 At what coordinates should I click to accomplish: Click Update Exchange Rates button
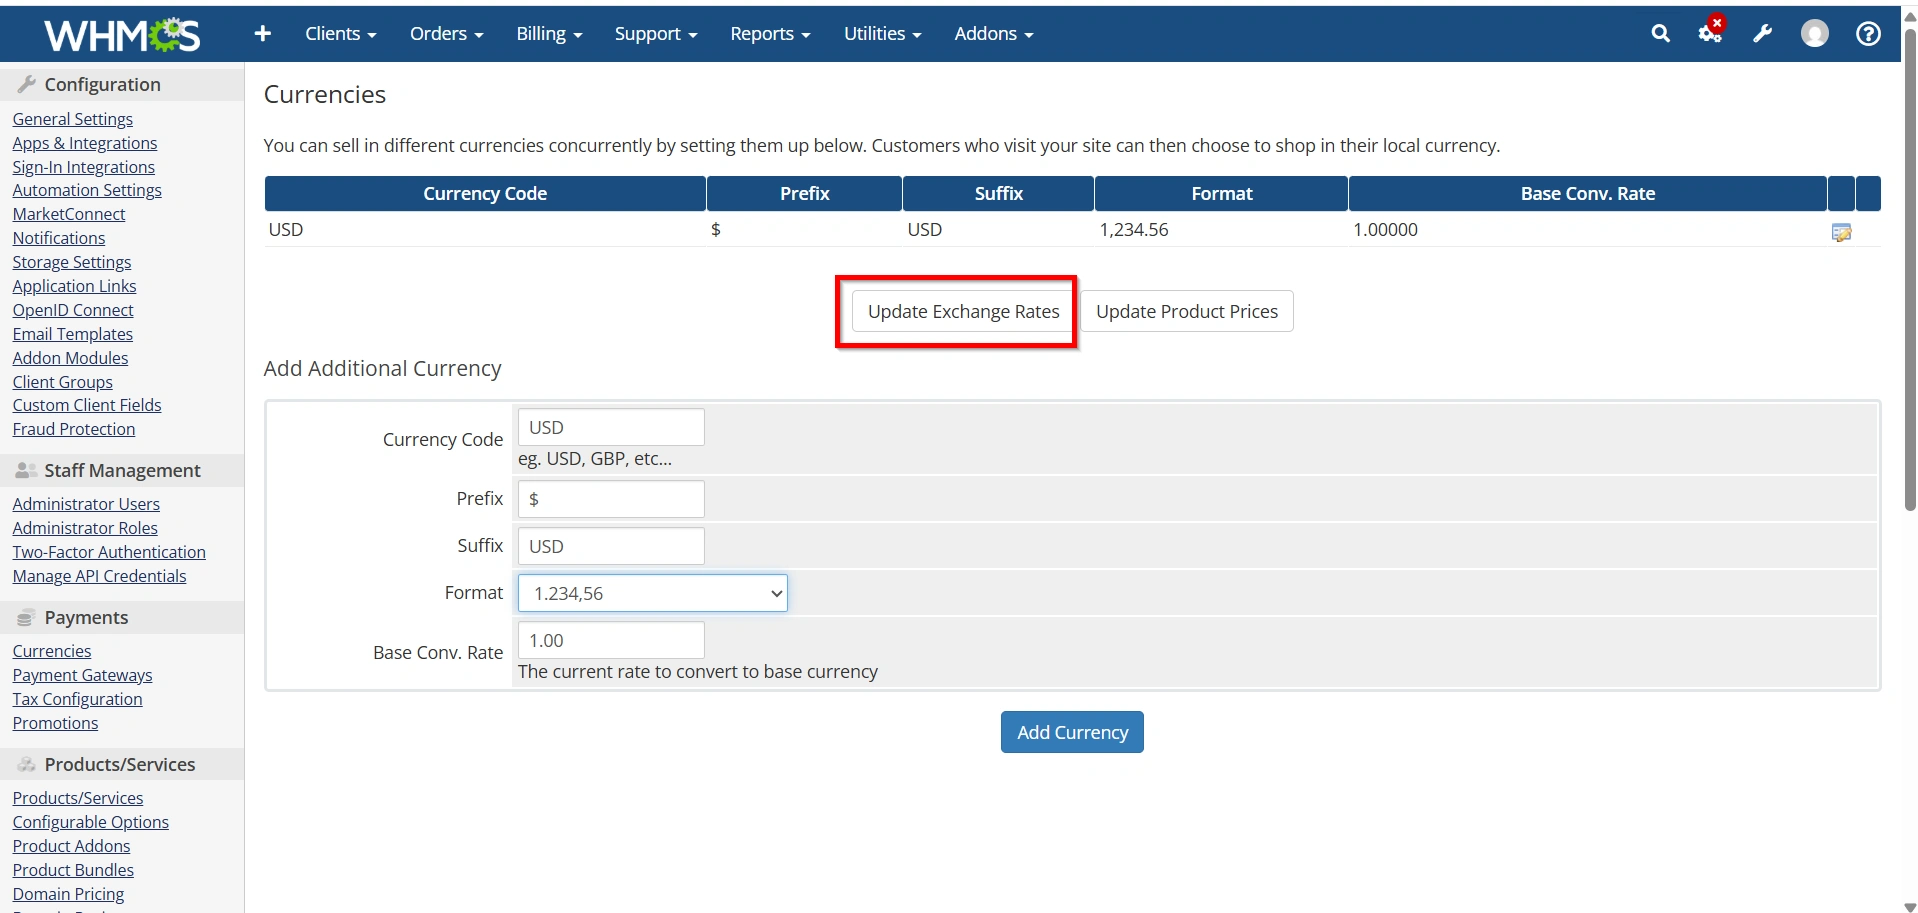pos(963,311)
